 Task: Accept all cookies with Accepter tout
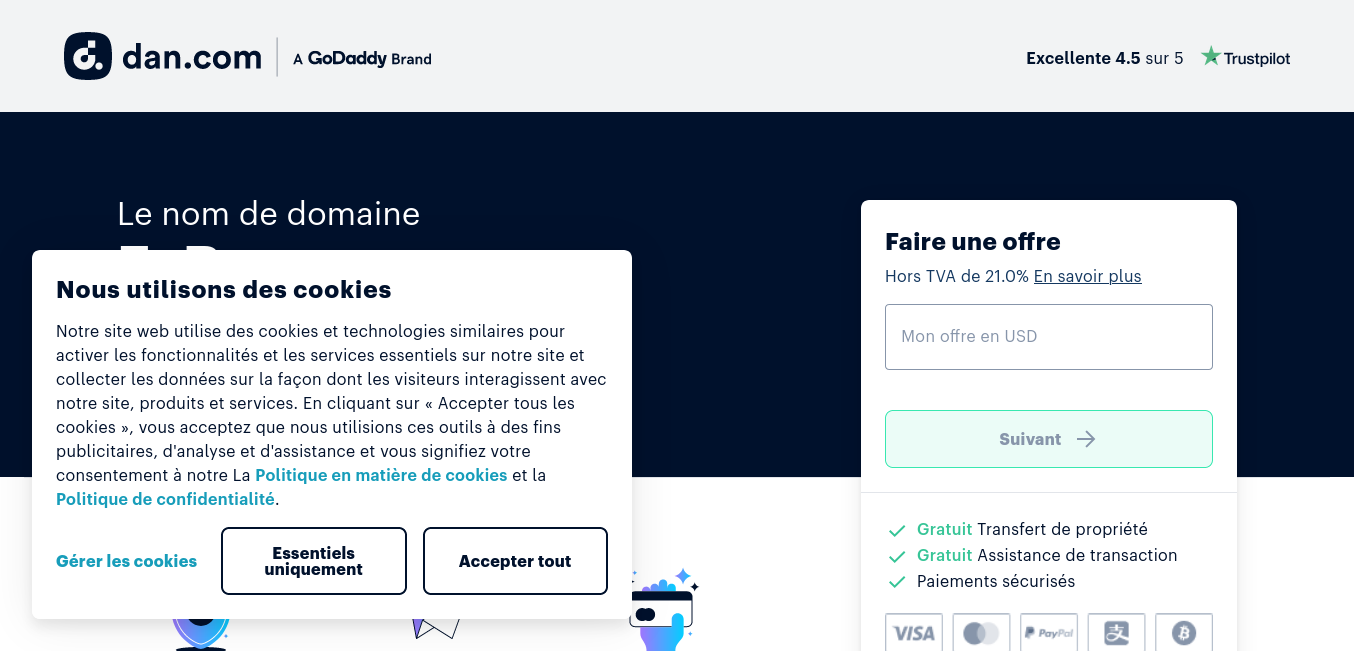pos(515,561)
